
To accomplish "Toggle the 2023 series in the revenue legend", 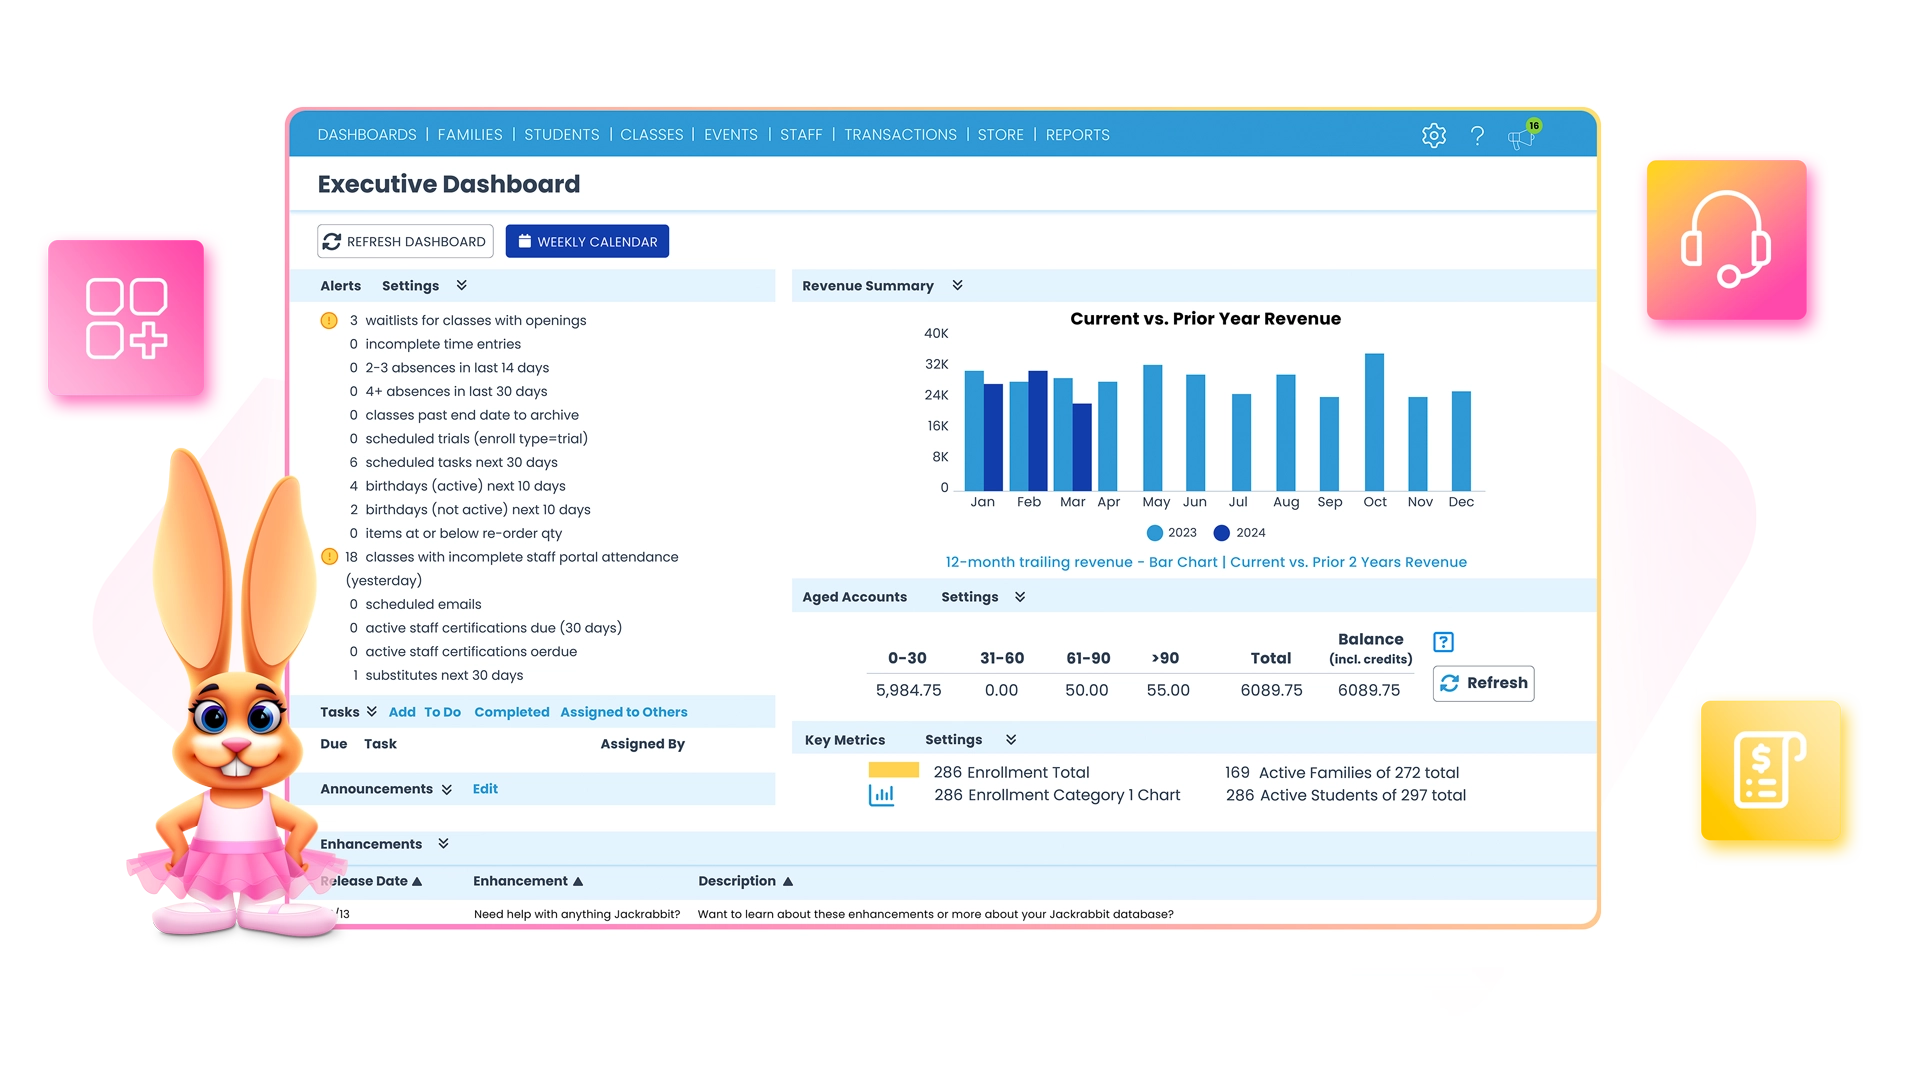I will point(1172,533).
